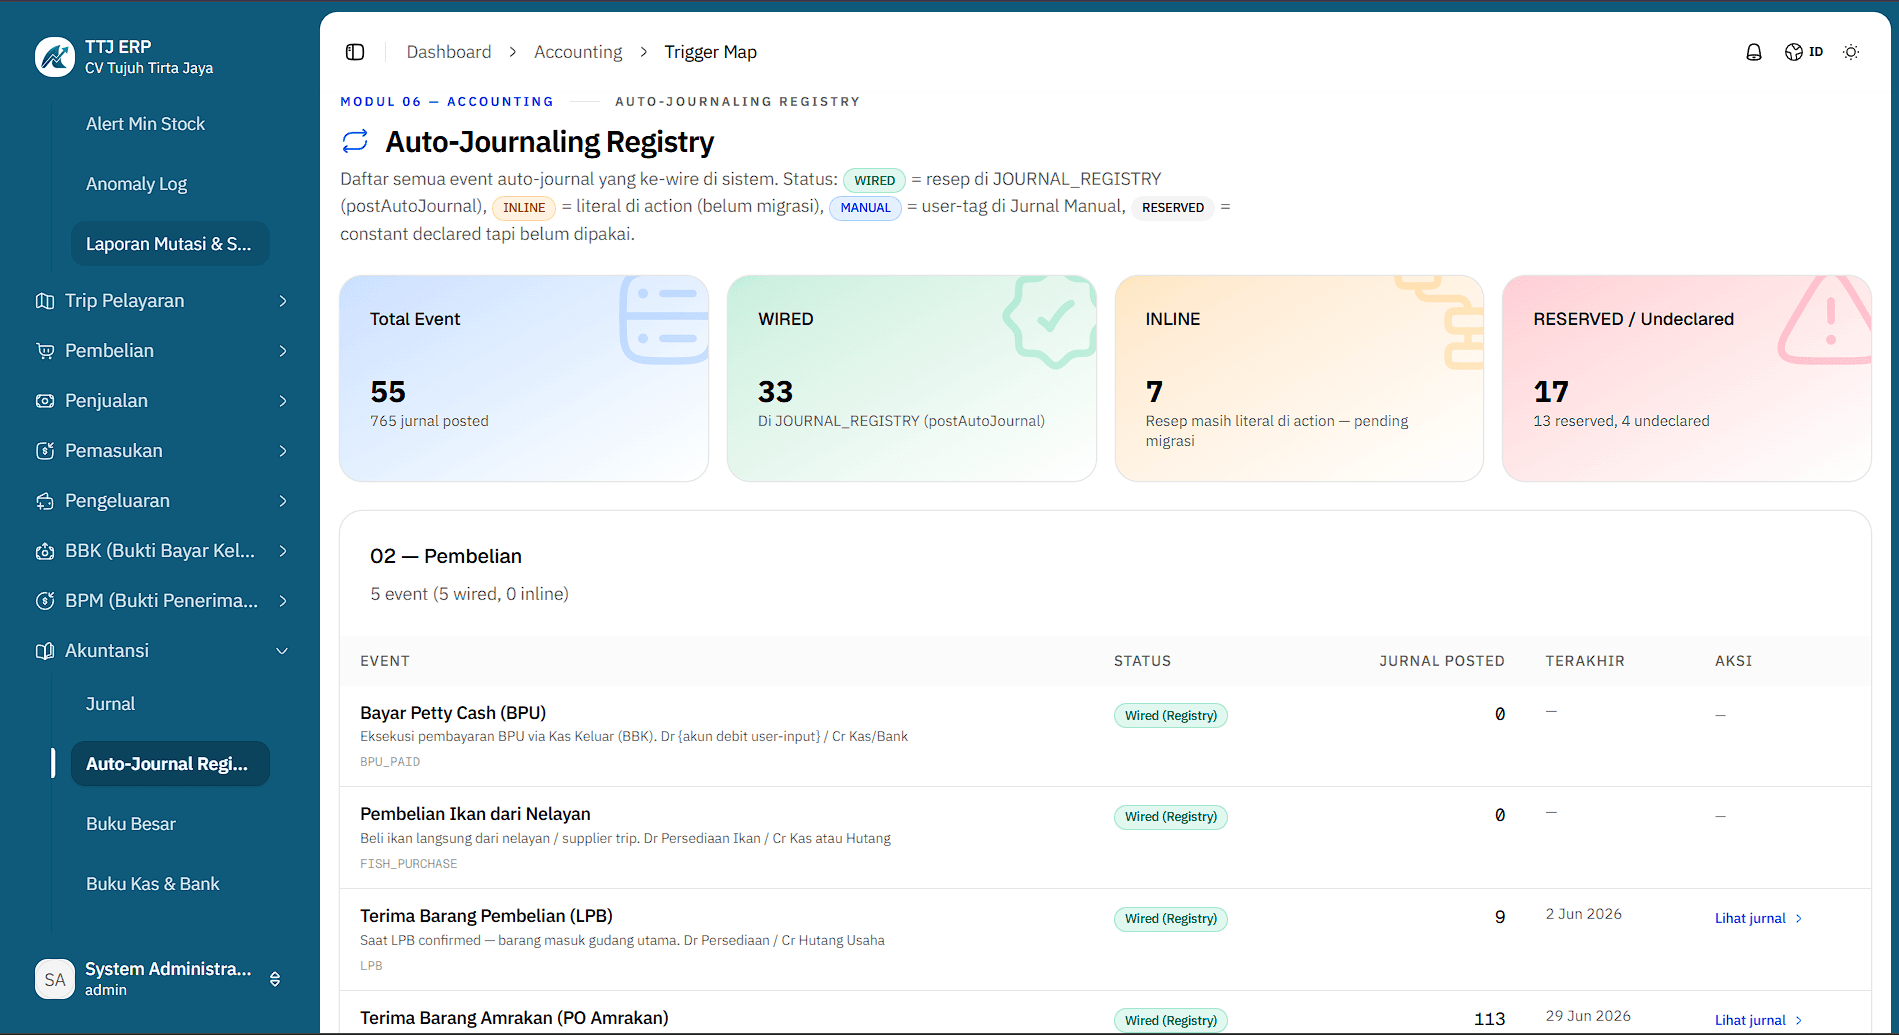Open Lihat jurnal for LPB row
This screenshot has height=1035, width=1899.
[x=1758, y=918]
